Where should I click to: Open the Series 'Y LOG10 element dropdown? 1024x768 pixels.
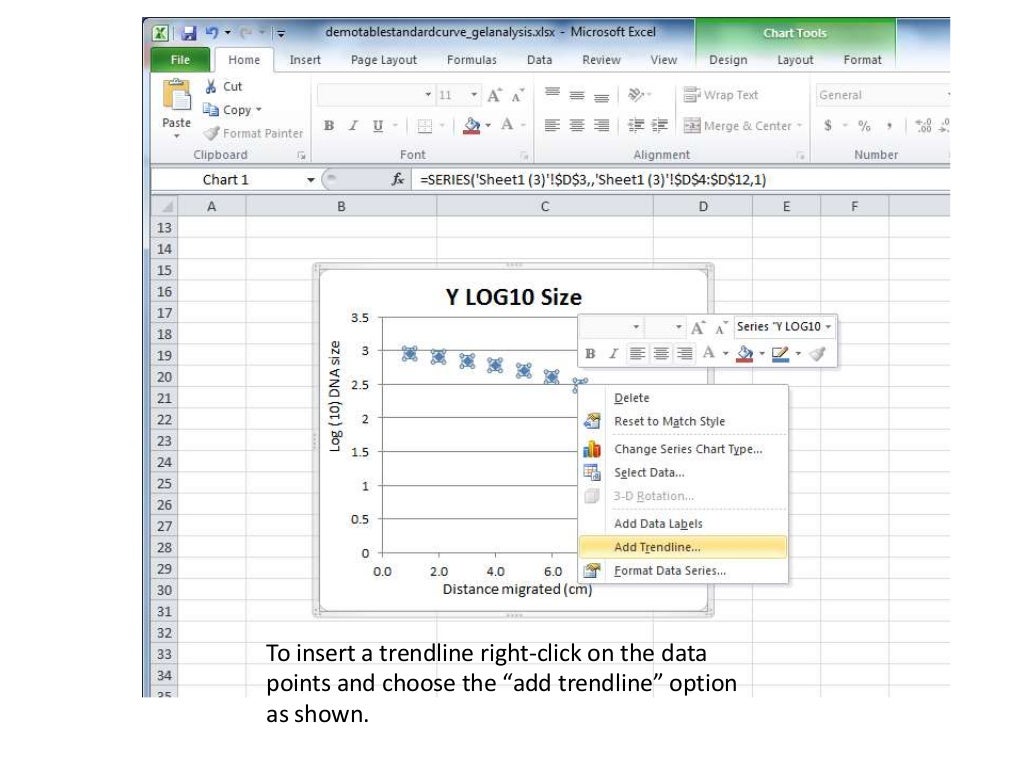[x=828, y=327]
